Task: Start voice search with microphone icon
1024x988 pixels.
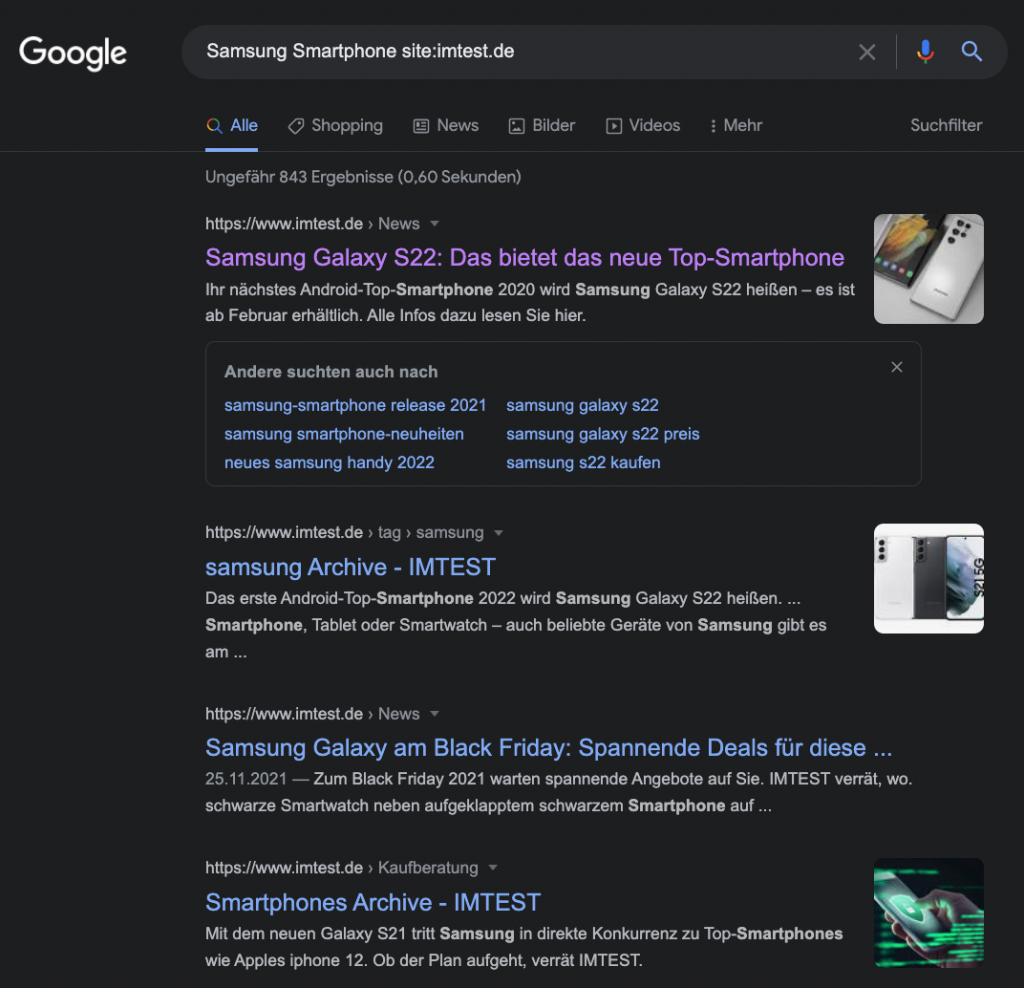Action: (x=925, y=52)
